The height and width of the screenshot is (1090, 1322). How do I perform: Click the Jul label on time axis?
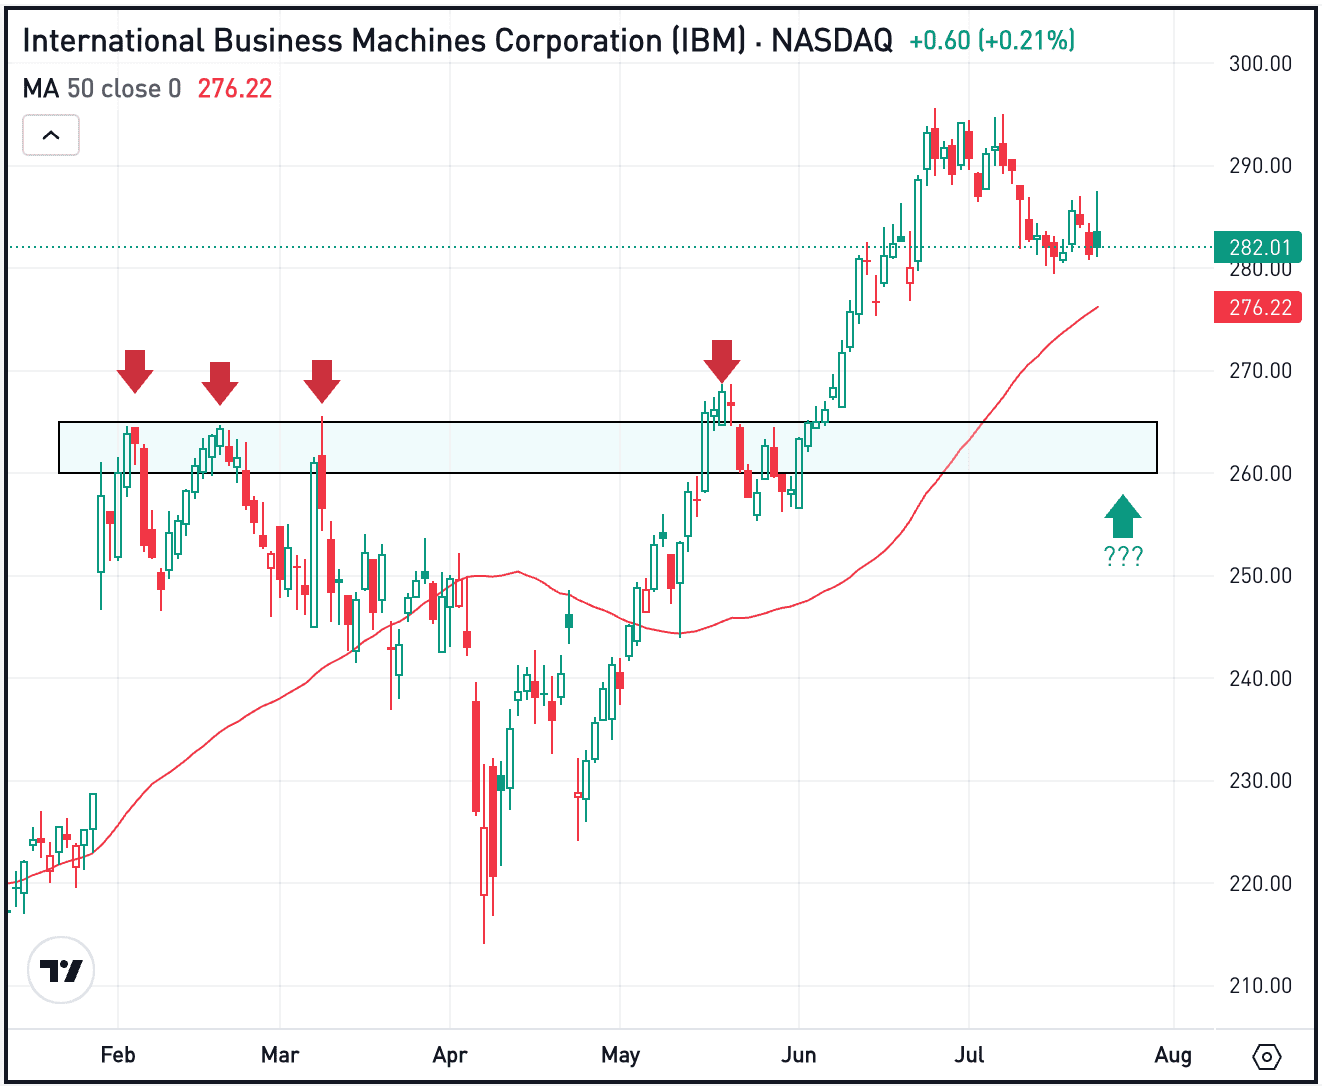(969, 1055)
